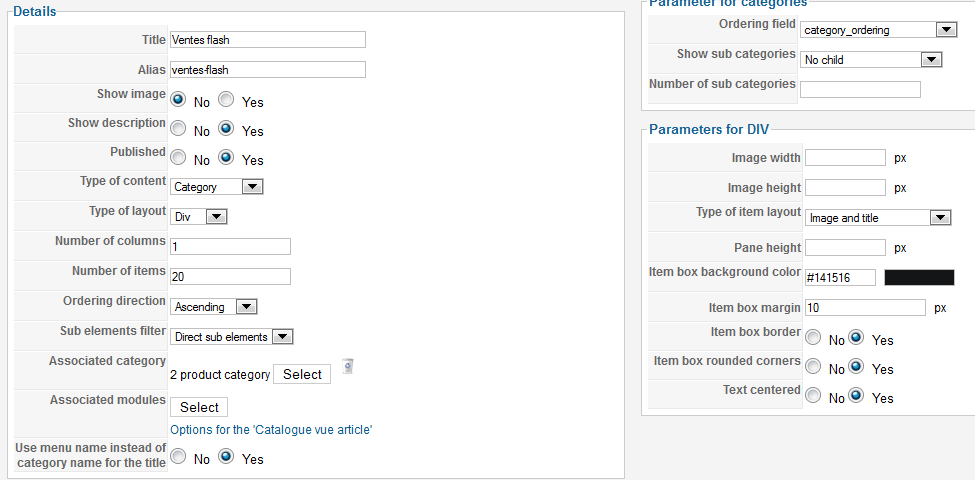Open the Type of content dropdown

[x=216, y=187]
